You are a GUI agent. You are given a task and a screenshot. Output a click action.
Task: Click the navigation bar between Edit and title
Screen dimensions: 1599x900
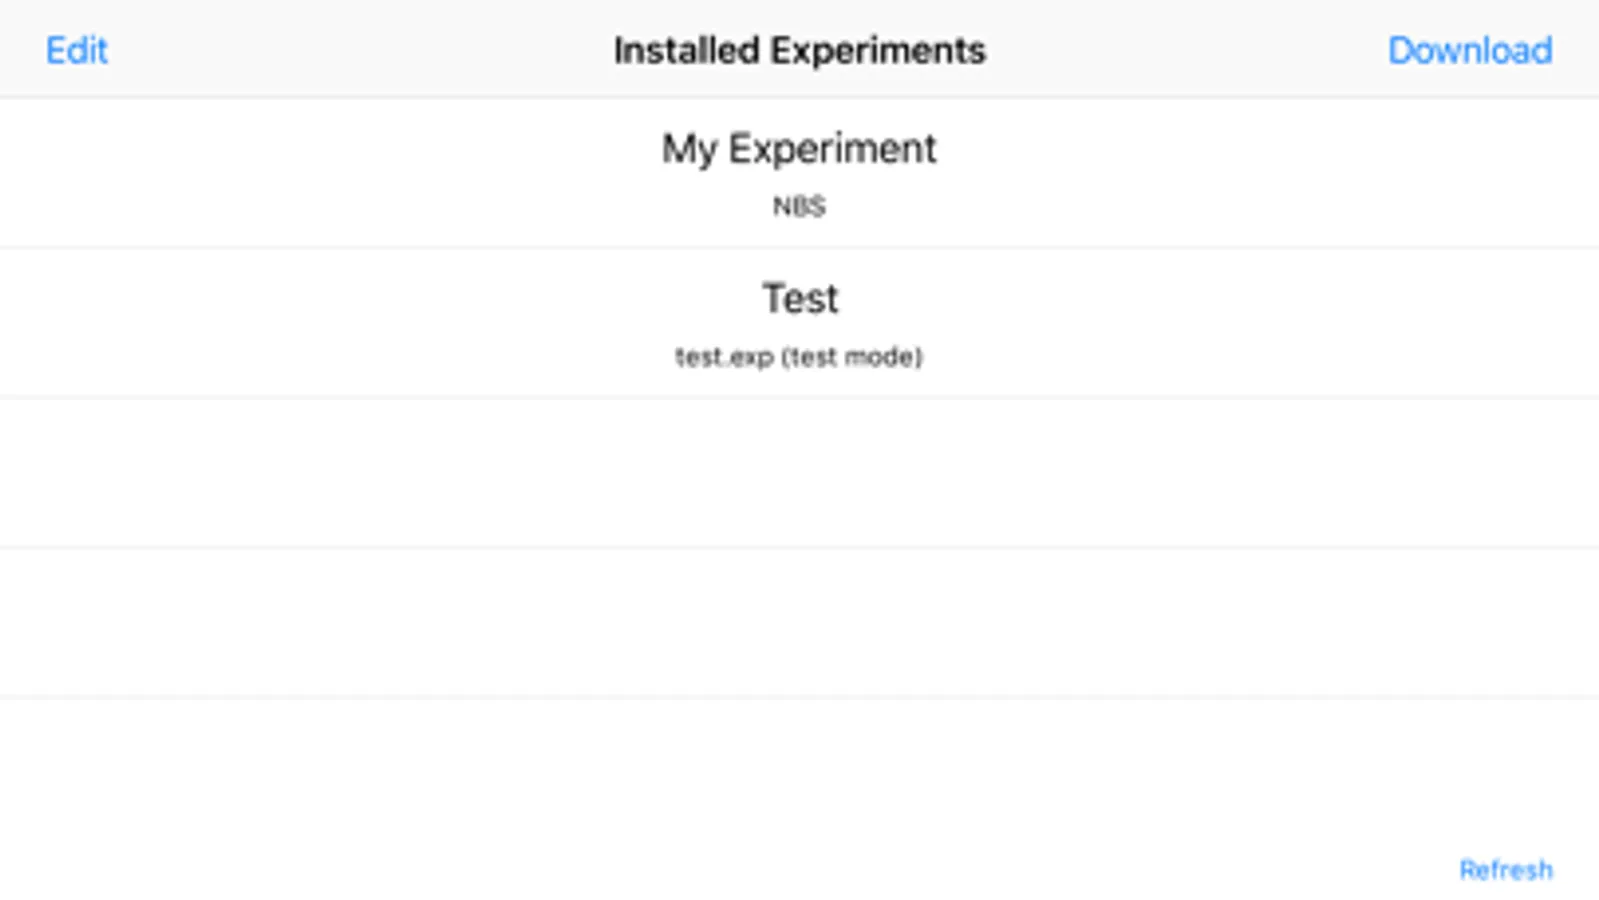coord(350,50)
